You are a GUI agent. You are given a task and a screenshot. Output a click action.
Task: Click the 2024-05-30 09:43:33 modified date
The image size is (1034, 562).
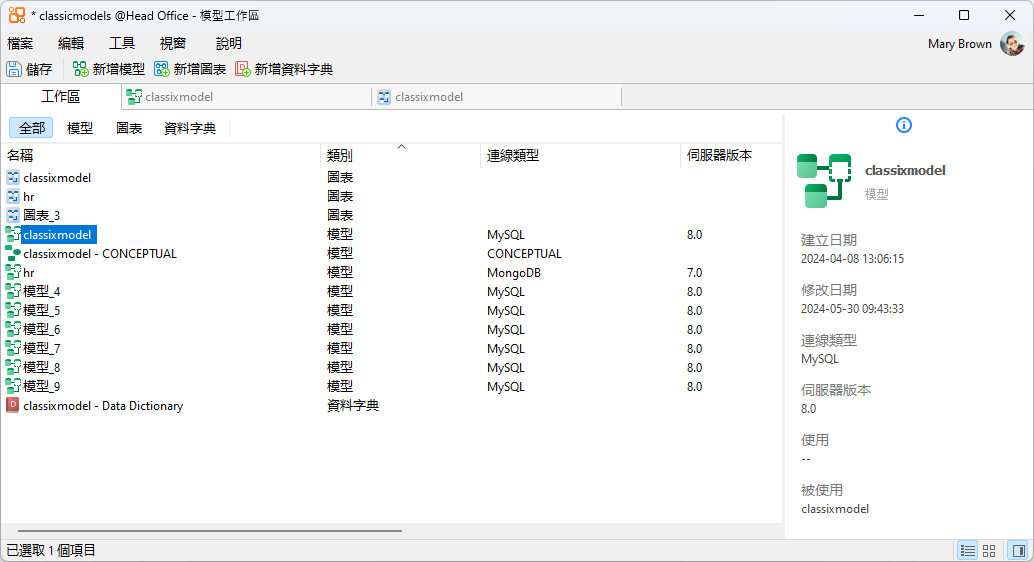pyautogui.click(x=852, y=309)
